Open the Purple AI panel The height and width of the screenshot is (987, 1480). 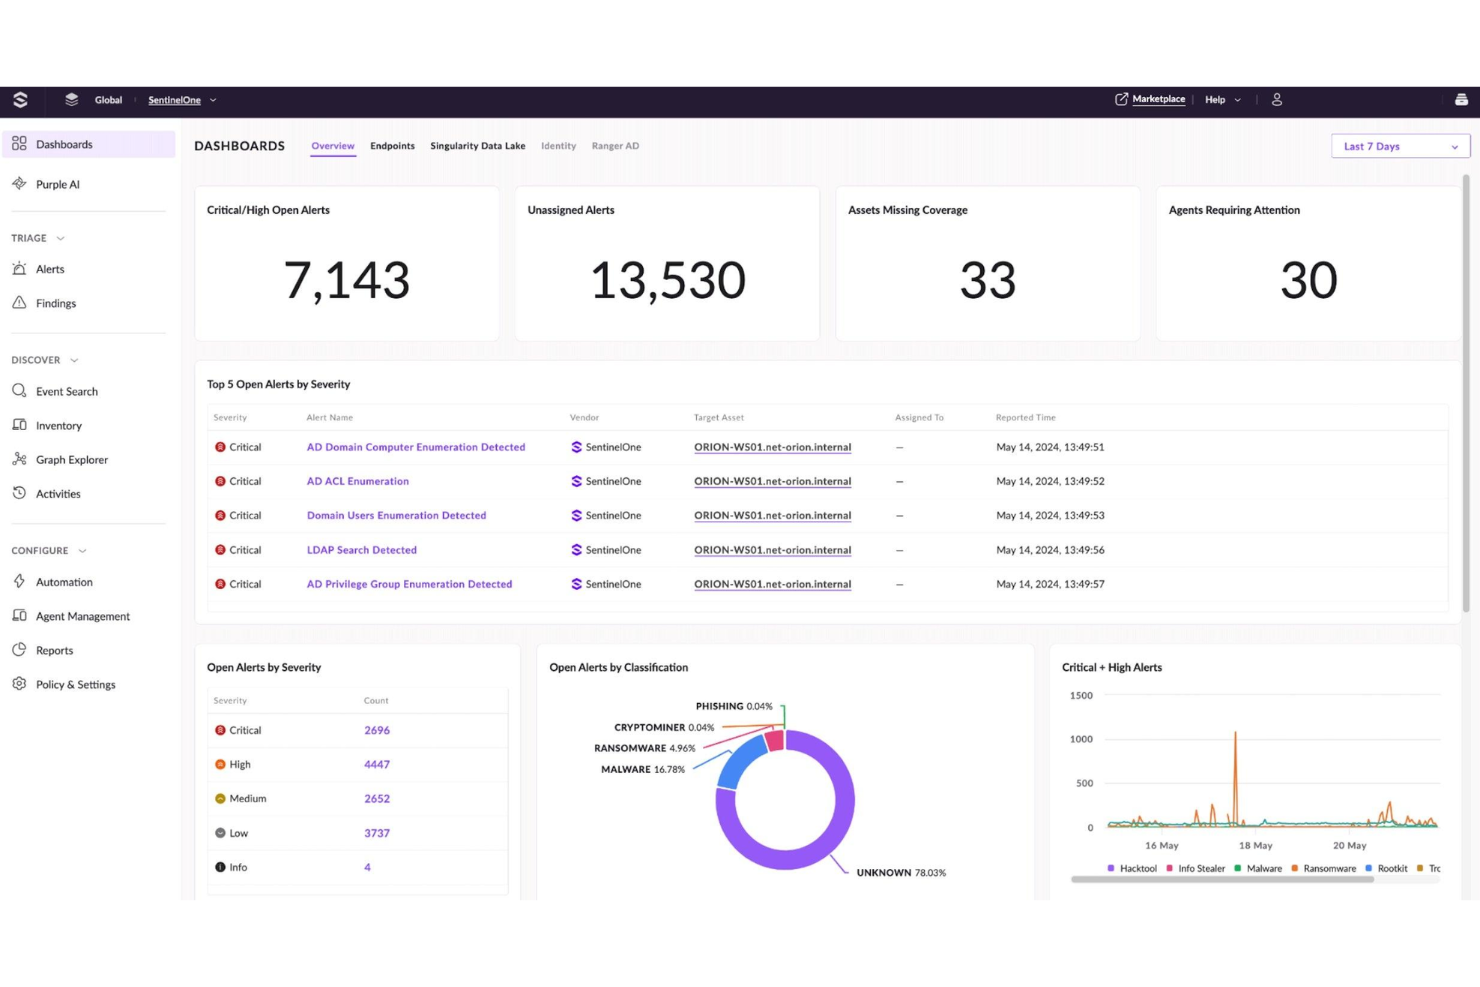pyautogui.click(x=56, y=184)
